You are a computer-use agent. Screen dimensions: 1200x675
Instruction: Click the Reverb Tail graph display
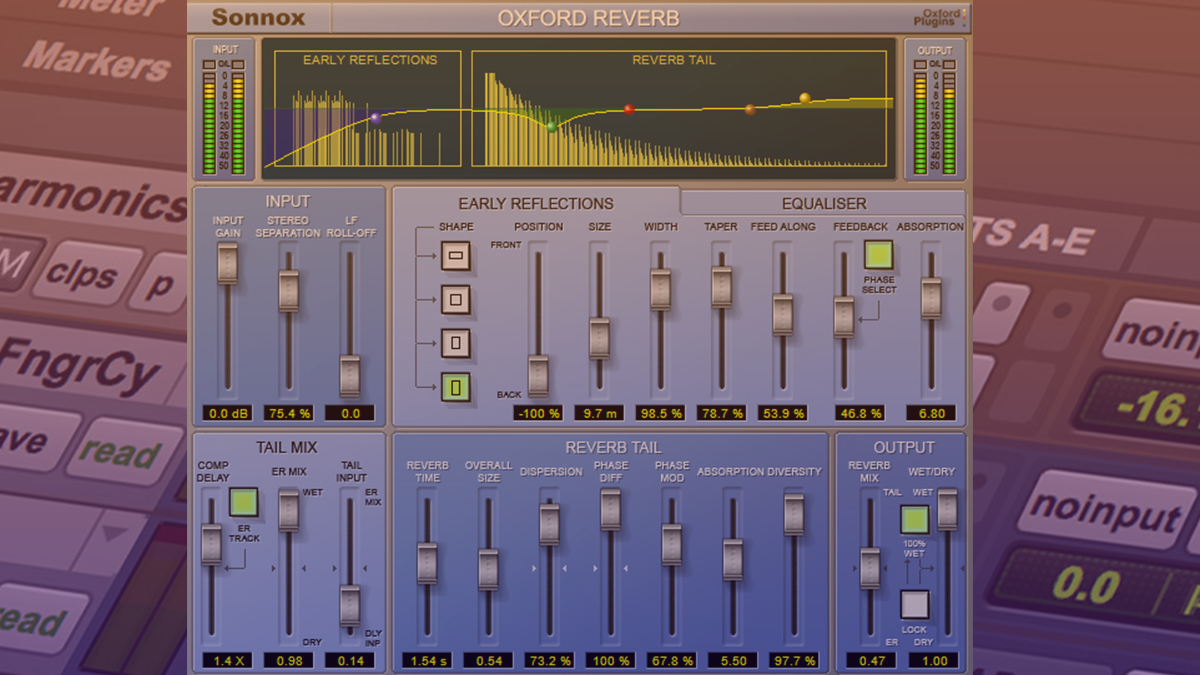(x=679, y=108)
